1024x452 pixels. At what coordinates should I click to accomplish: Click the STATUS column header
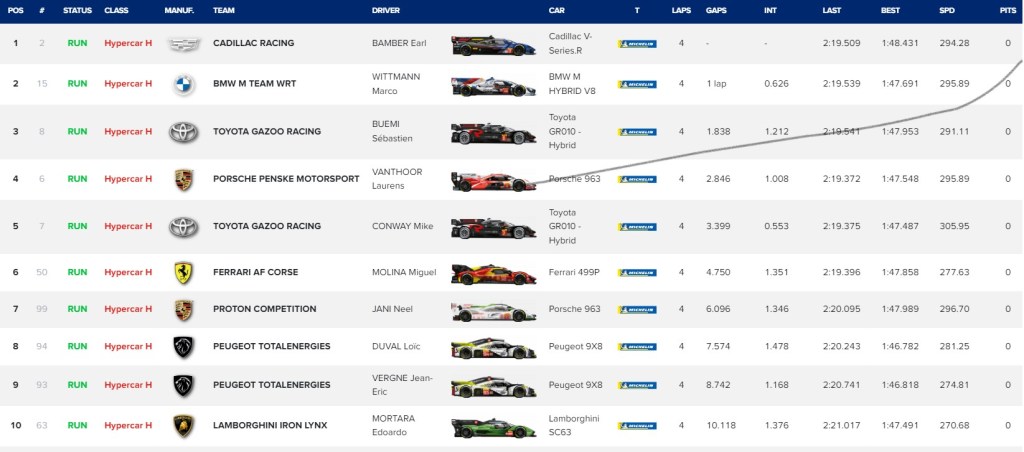(77, 10)
